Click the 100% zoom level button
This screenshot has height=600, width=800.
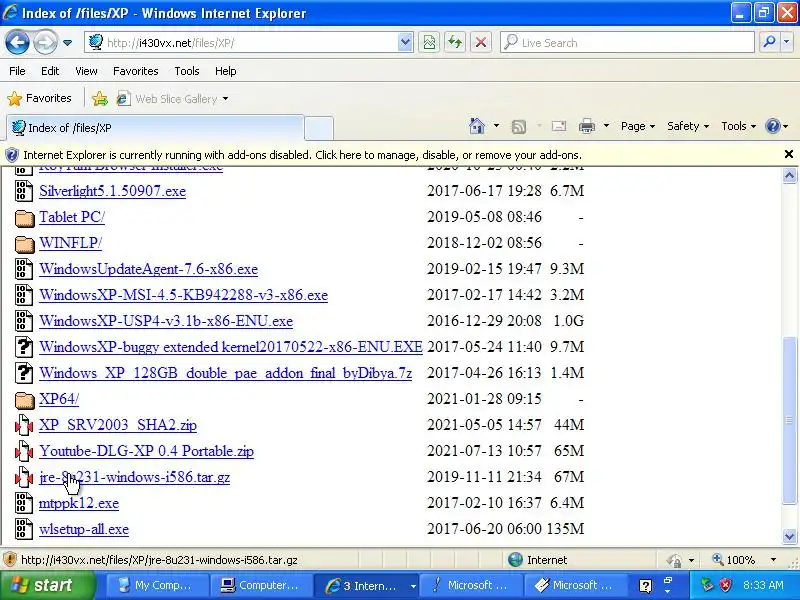pyautogui.click(x=734, y=560)
